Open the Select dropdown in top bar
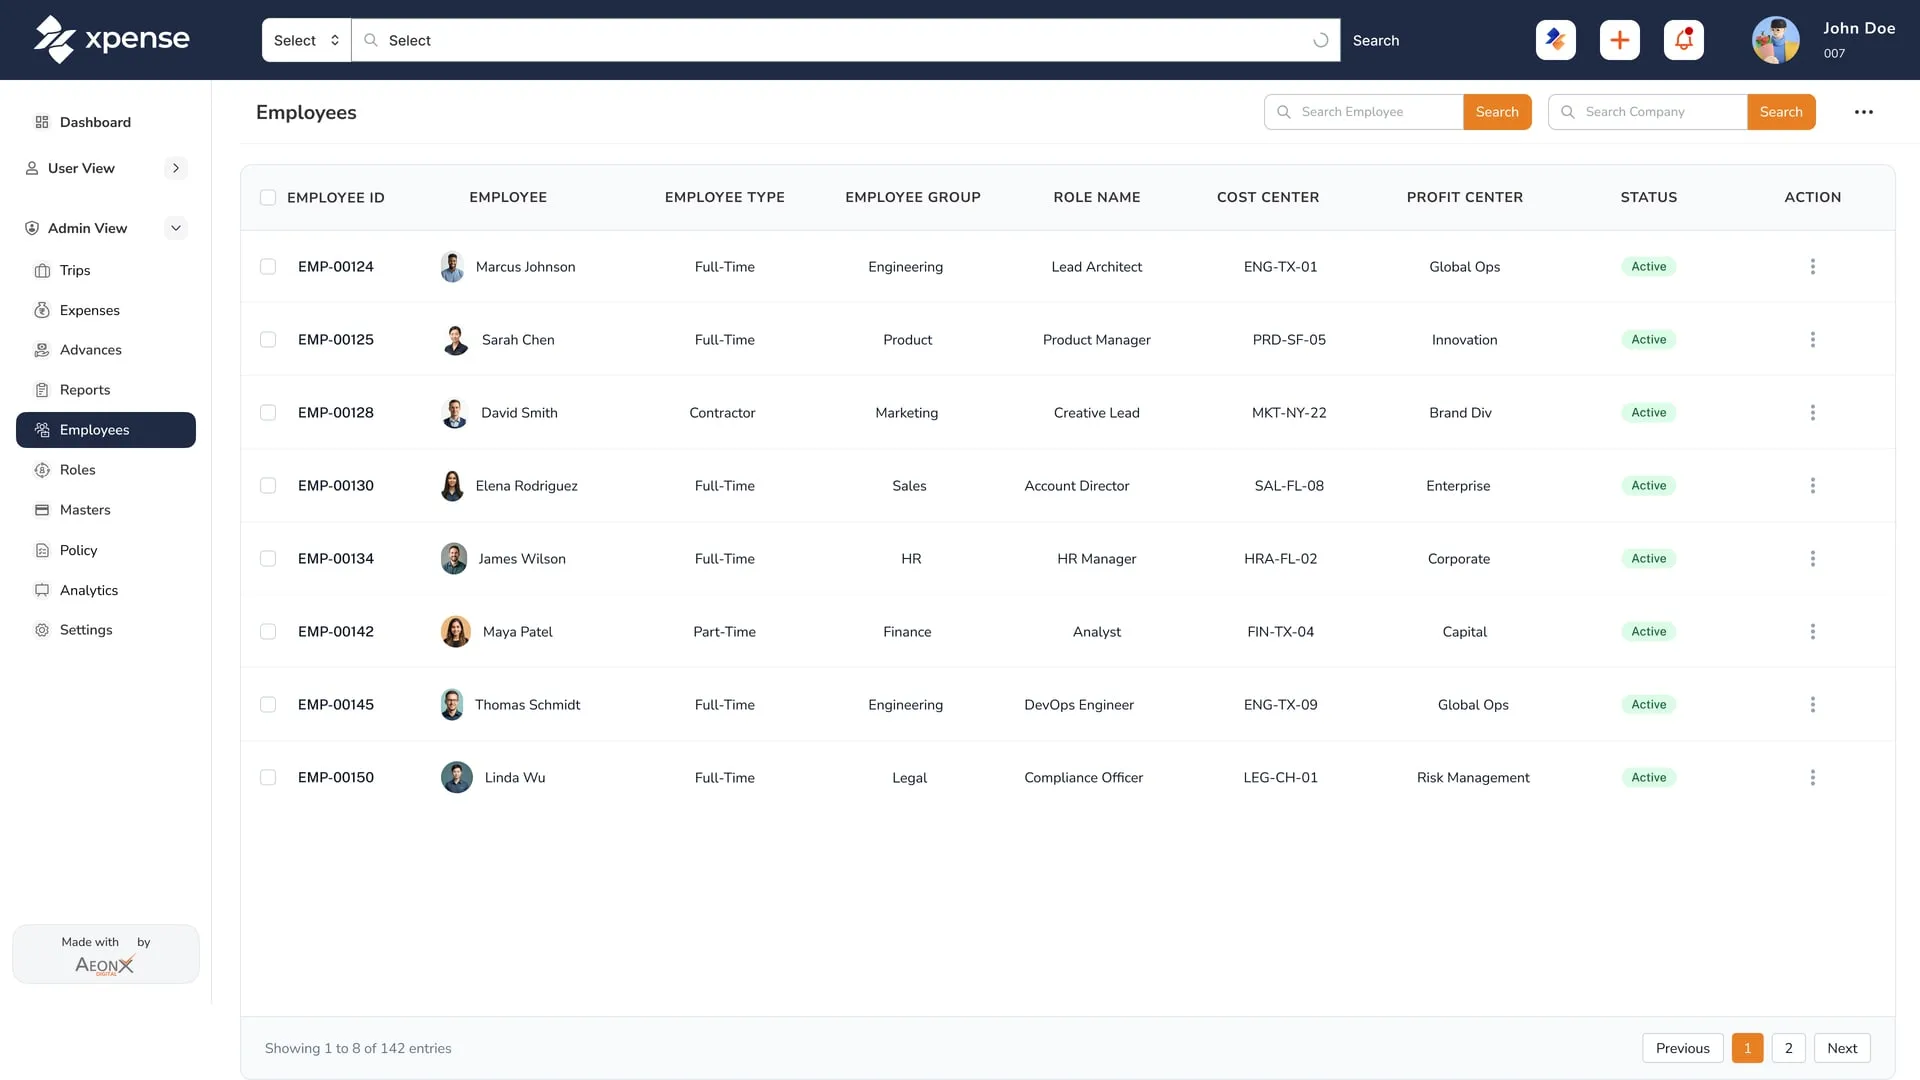 [x=306, y=40]
